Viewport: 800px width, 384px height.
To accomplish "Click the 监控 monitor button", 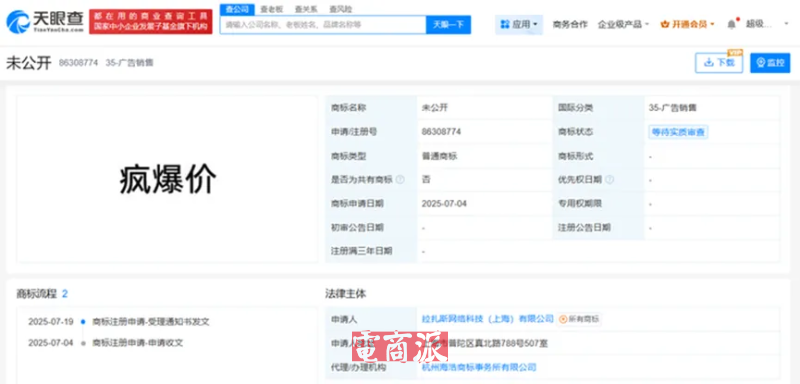I will pyautogui.click(x=770, y=63).
